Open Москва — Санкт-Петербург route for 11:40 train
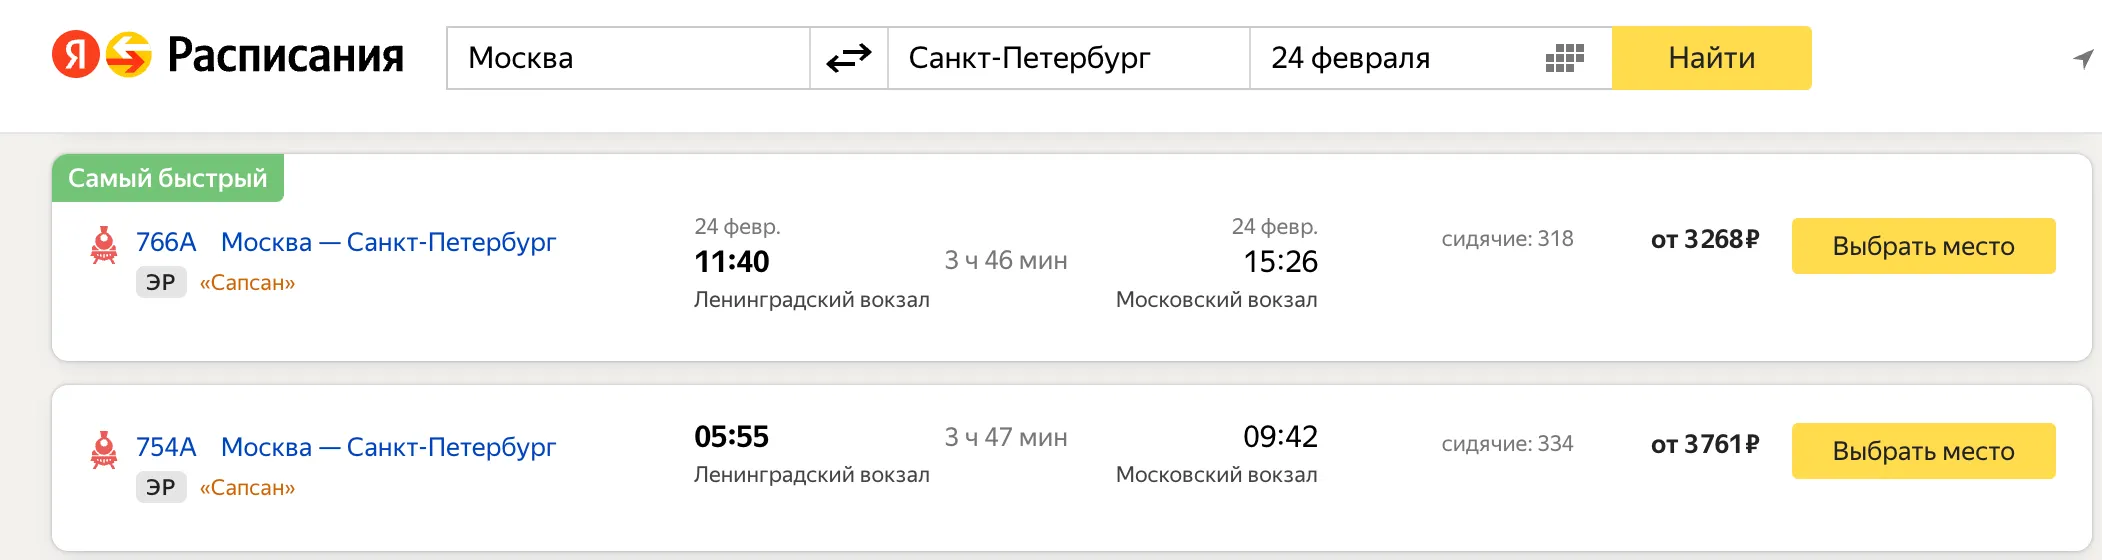The height and width of the screenshot is (560, 2102). [388, 242]
